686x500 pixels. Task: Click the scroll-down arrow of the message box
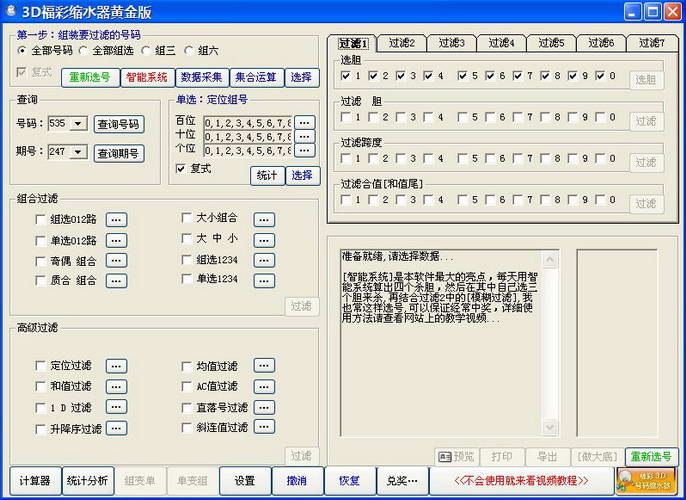550,427
